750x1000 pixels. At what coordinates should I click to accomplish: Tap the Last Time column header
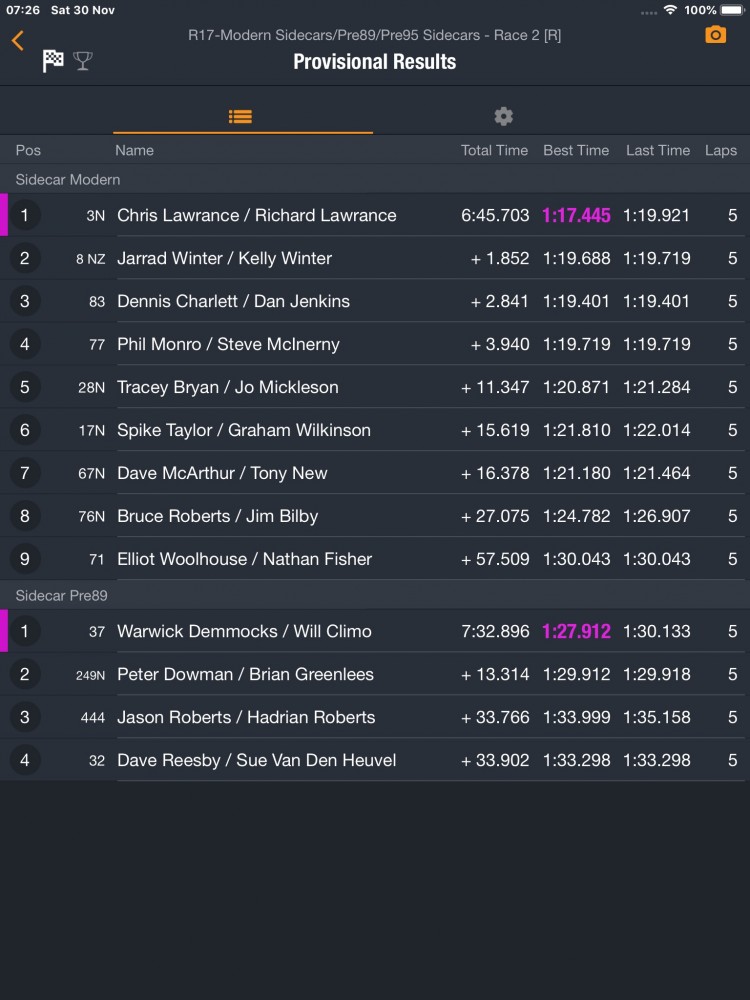tap(658, 151)
